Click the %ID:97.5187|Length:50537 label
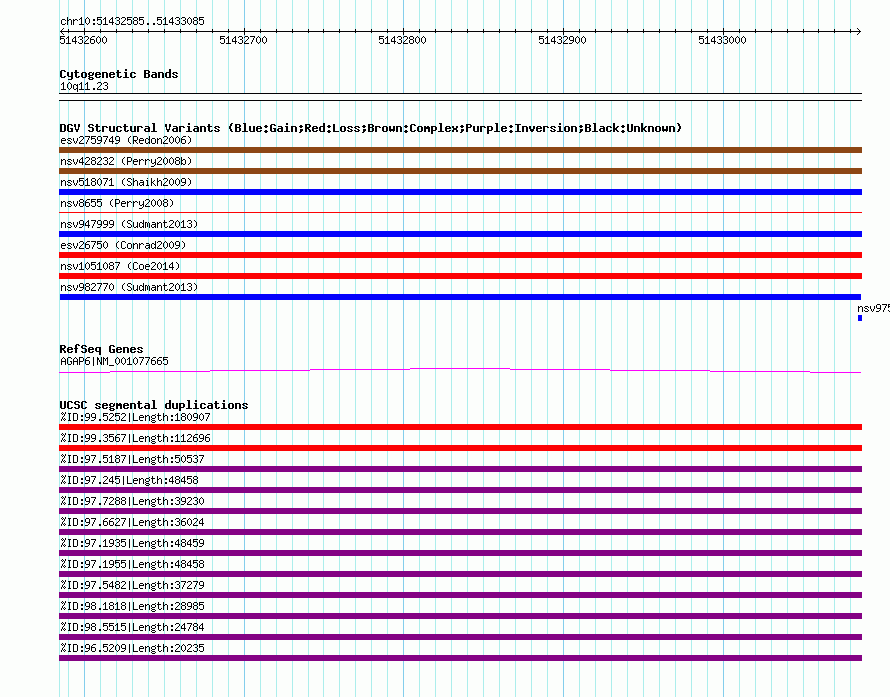 (x=132, y=459)
